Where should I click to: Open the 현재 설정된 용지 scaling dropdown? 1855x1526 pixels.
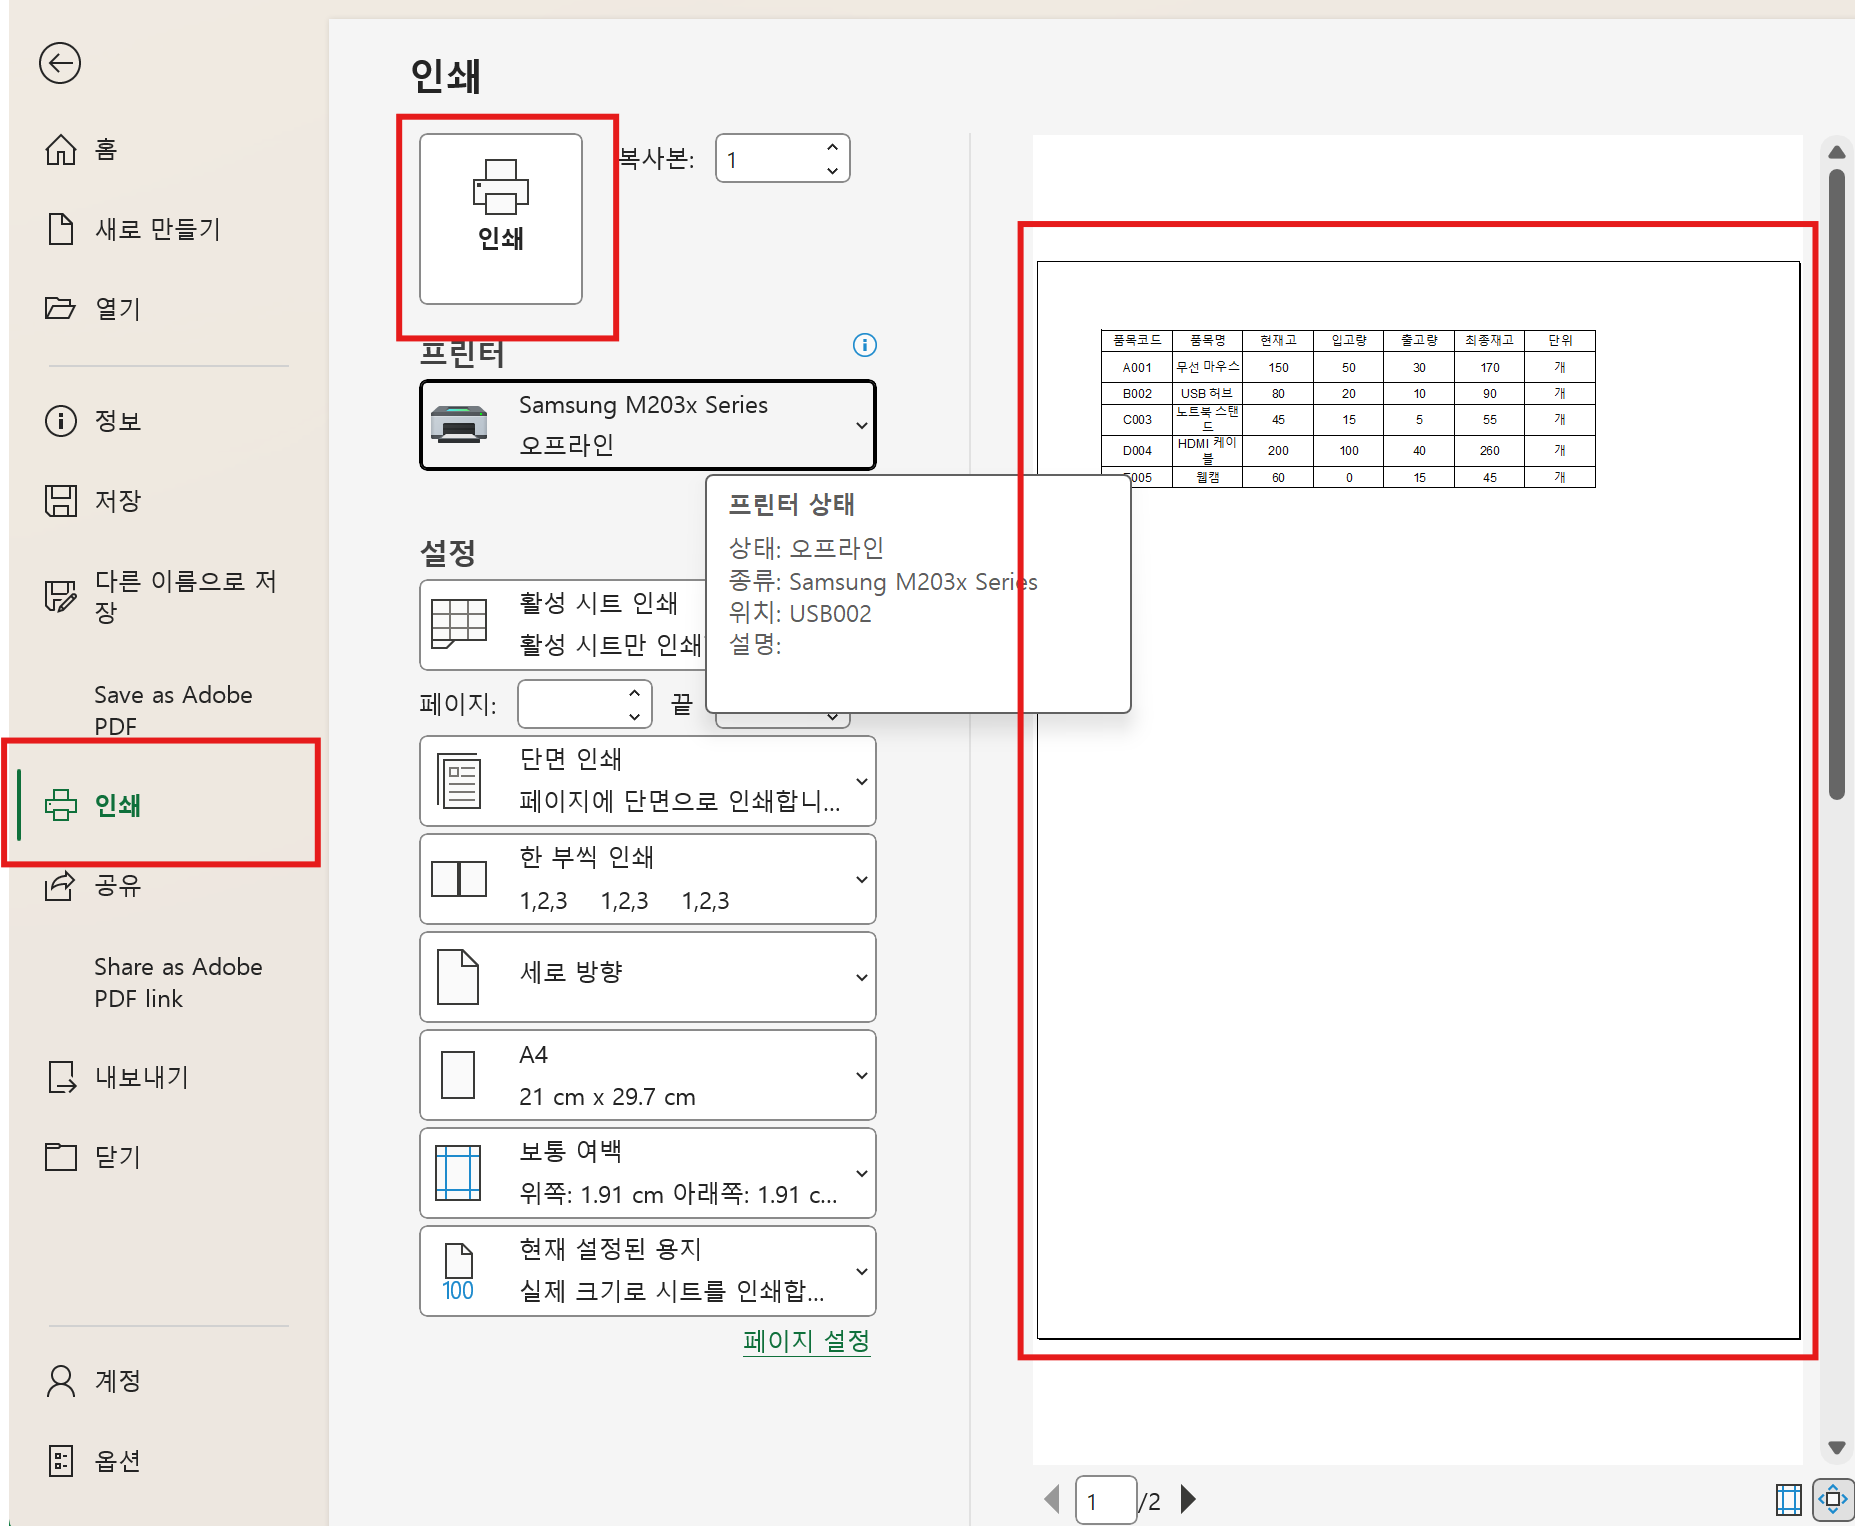(x=648, y=1271)
